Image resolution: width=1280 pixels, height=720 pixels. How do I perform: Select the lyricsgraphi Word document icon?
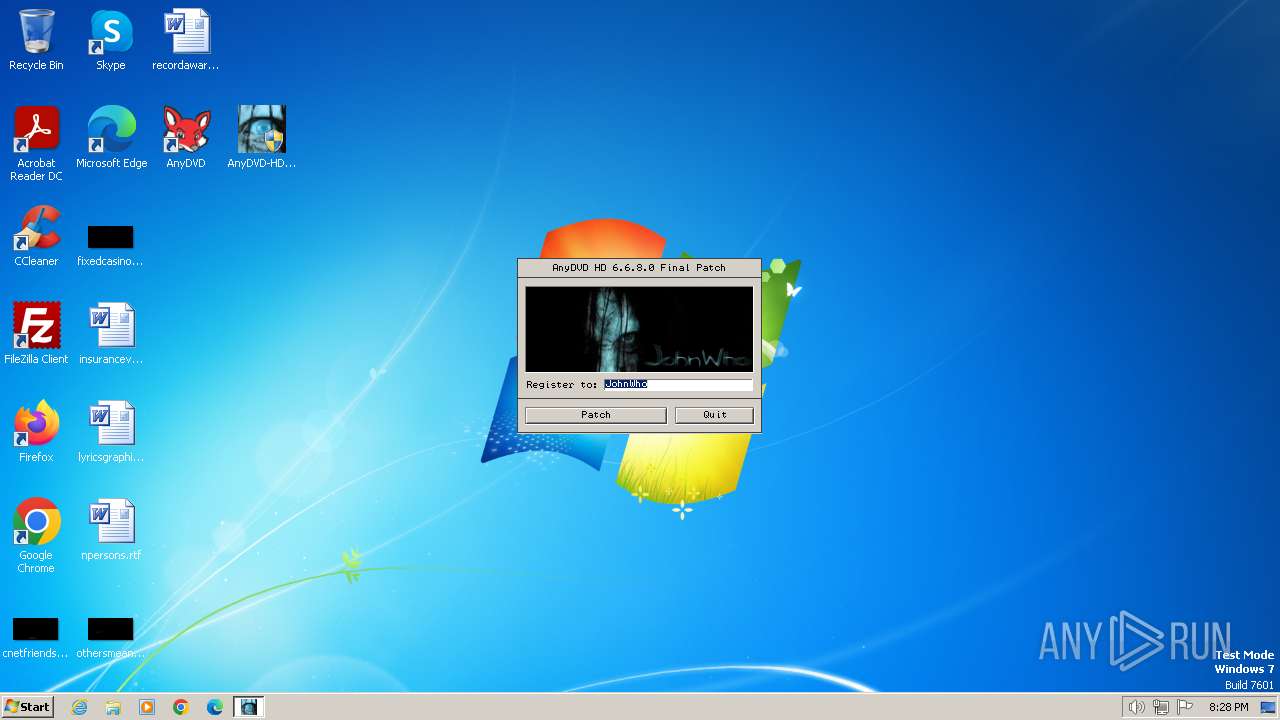point(111,432)
